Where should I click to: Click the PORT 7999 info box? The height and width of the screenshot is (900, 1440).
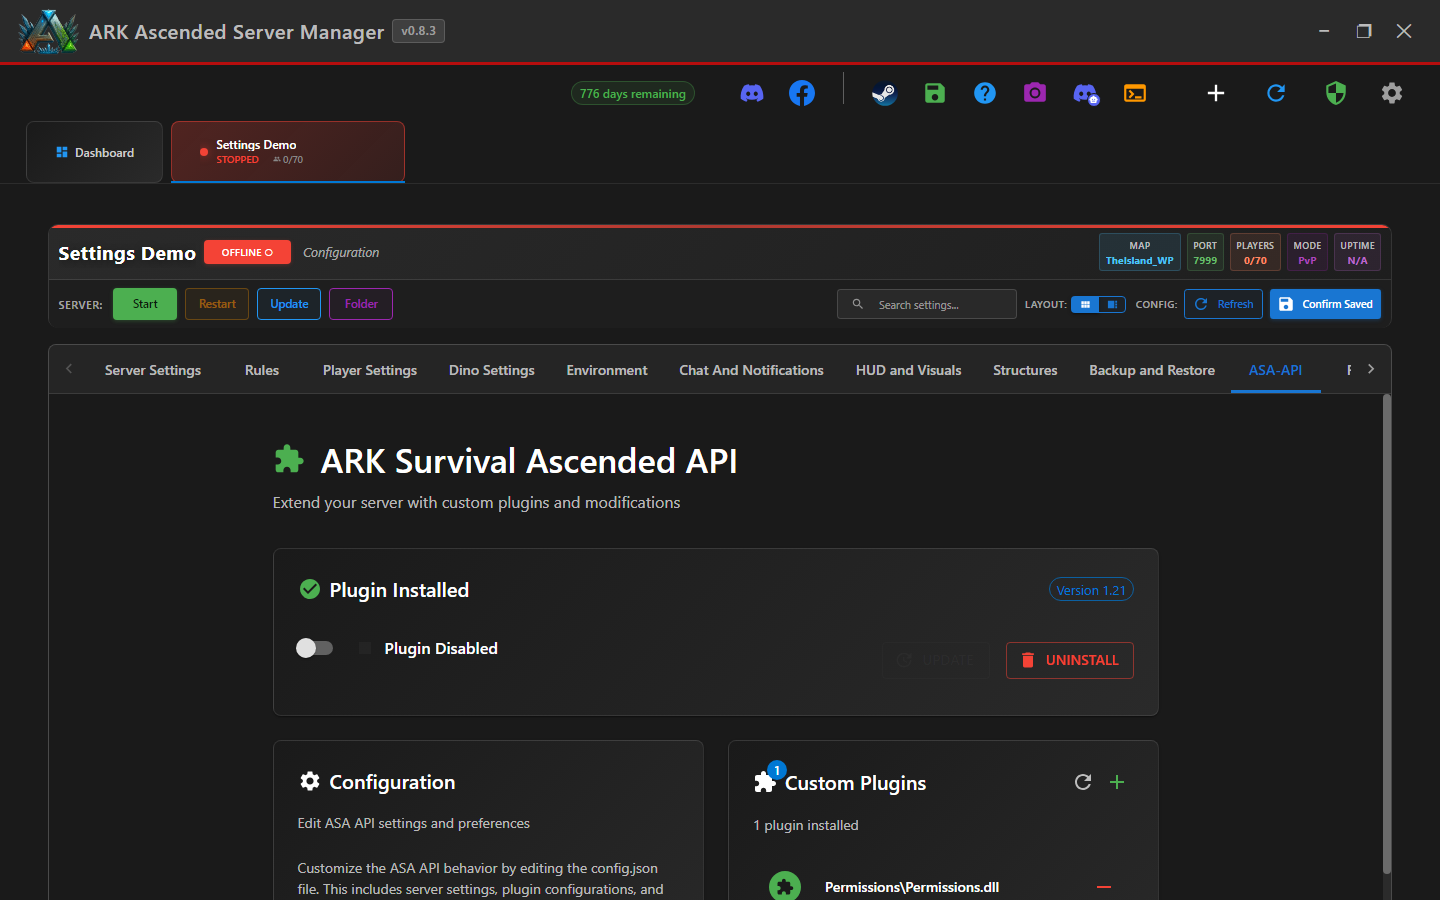(1205, 252)
